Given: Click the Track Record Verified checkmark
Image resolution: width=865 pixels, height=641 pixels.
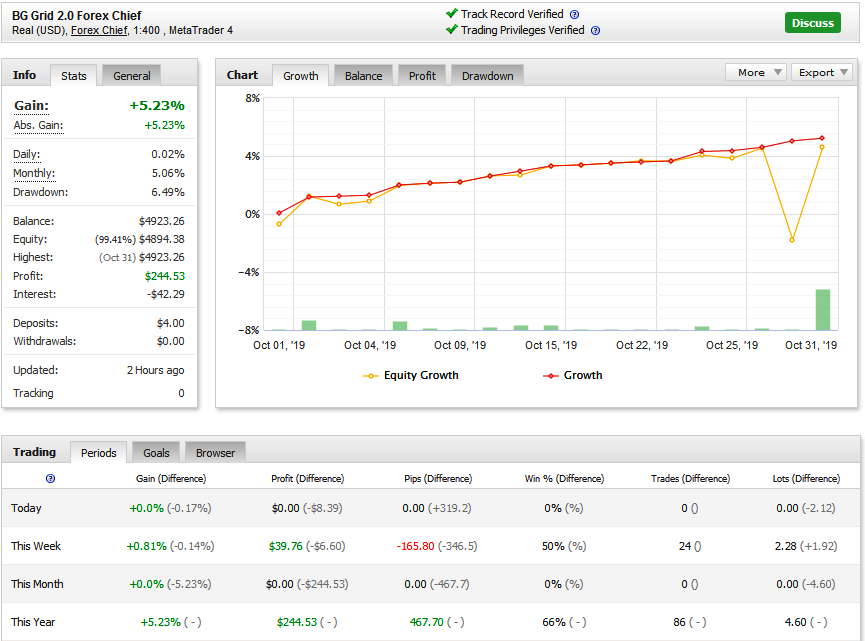Looking at the screenshot, I should [452, 13].
